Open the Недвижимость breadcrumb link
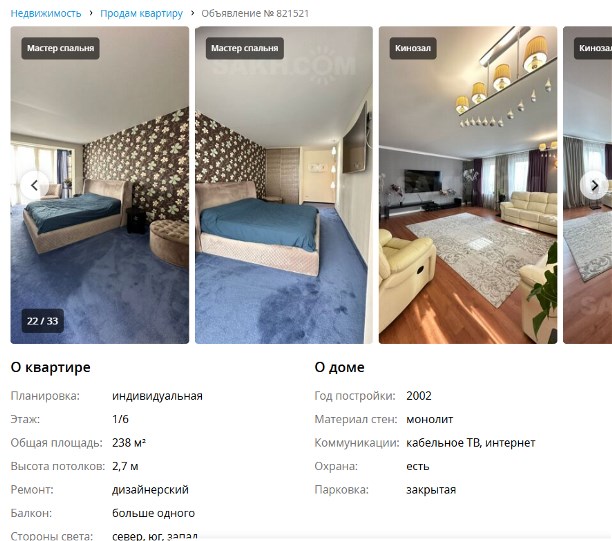The height and width of the screenshot is (541, 612). pyautogui.click(x=46, y=14)
